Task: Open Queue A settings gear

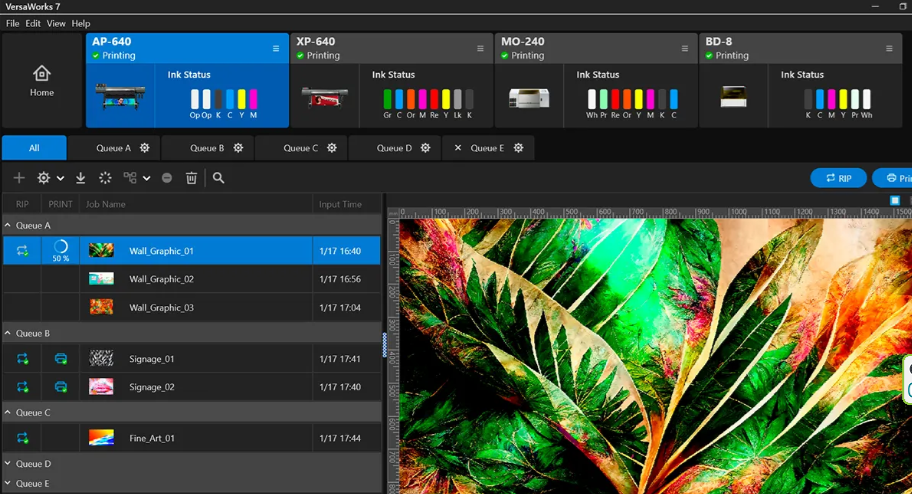Action: (x=145, y=148)
